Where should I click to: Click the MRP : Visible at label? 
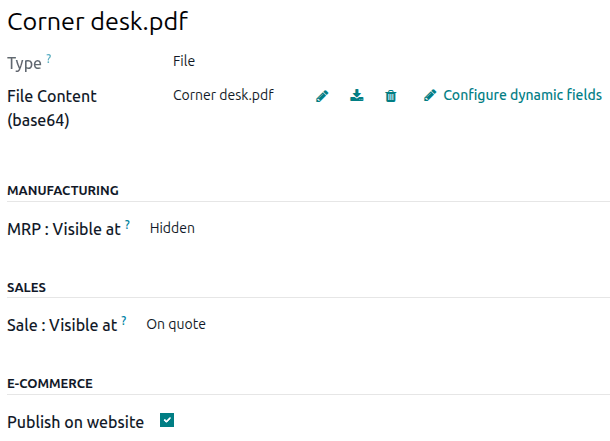pos(64,229)
